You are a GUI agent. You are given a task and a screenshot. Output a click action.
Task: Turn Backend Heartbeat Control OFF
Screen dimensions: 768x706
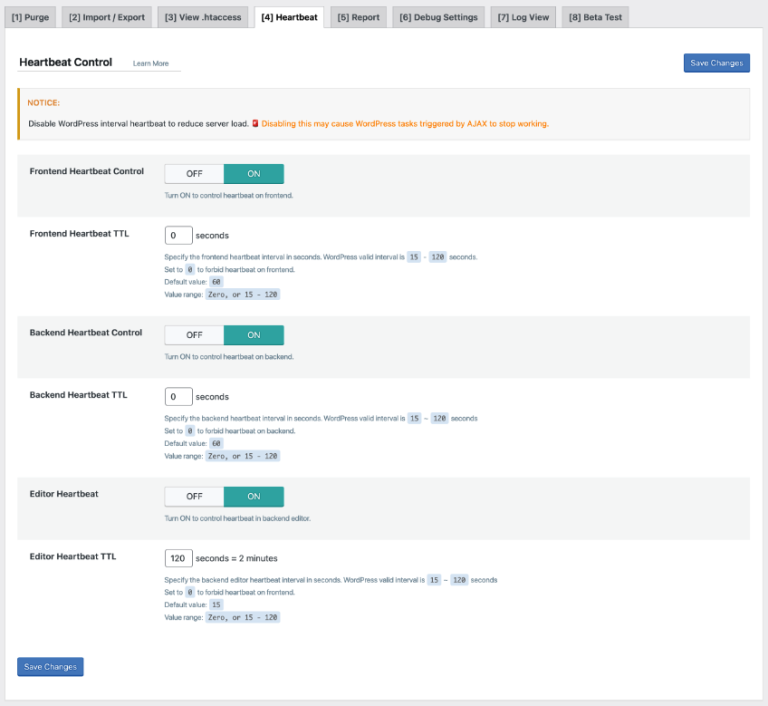194,335
